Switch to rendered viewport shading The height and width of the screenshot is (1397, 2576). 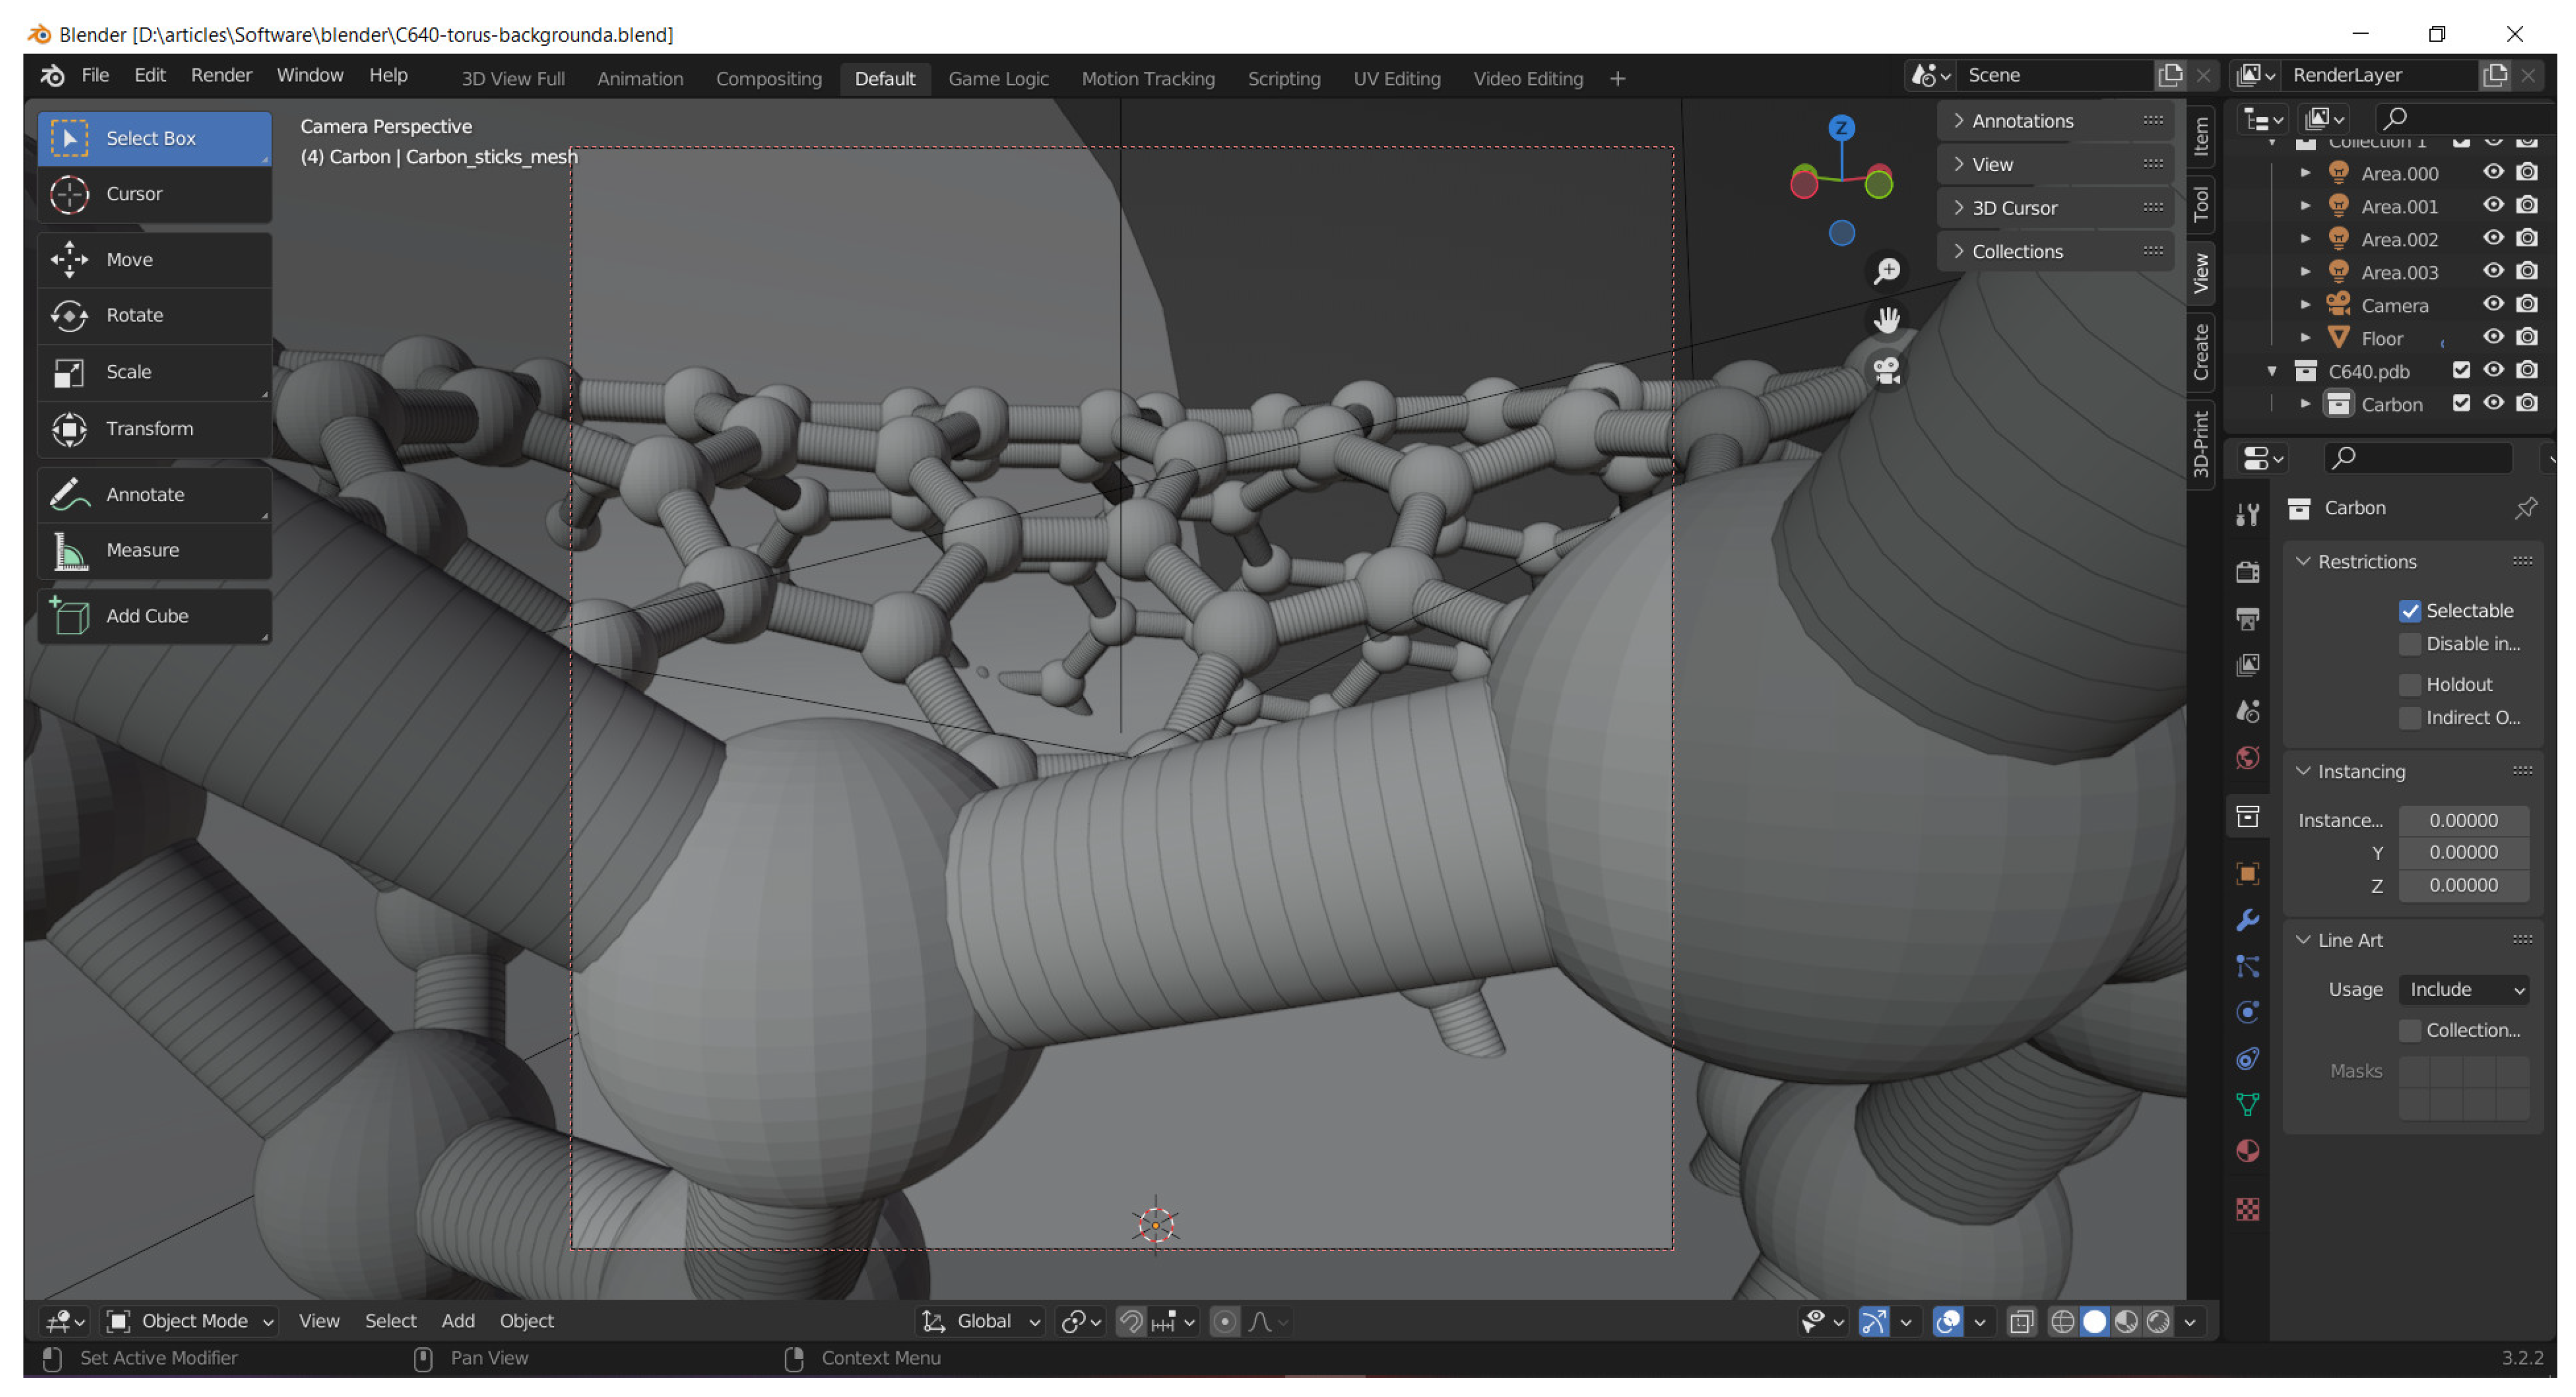(x=2158, y=1322)
